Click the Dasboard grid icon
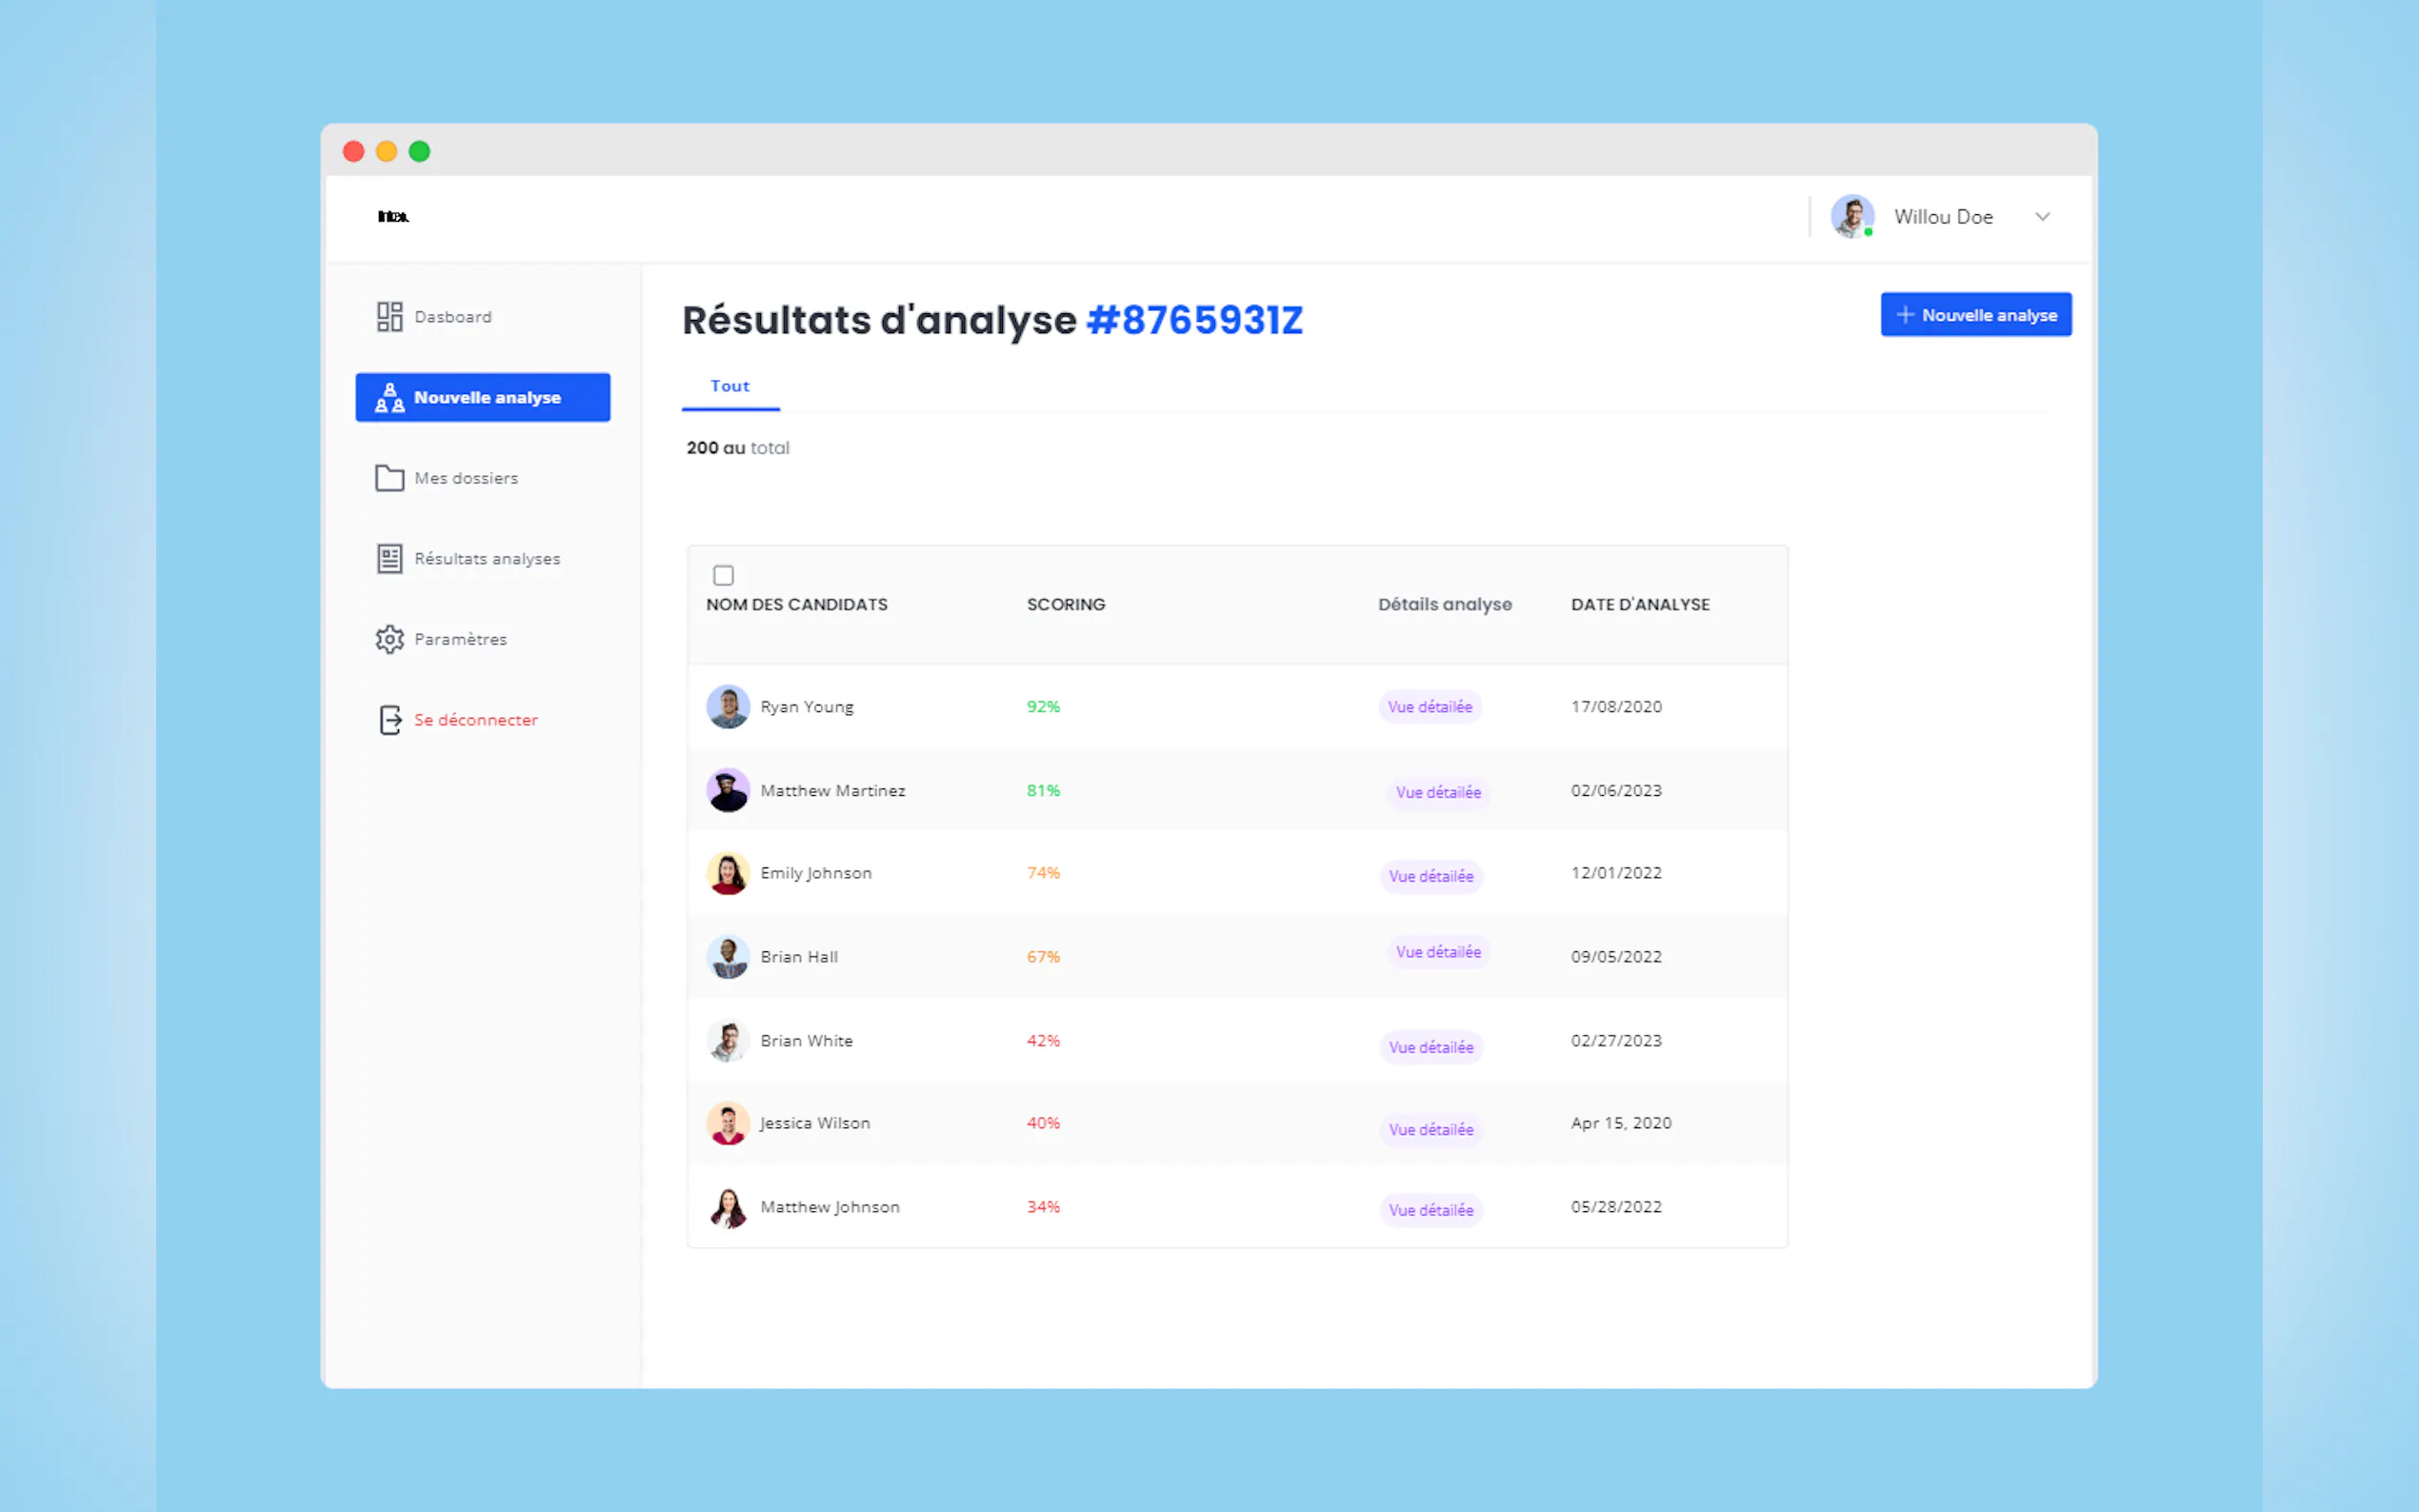 point(389,317)
